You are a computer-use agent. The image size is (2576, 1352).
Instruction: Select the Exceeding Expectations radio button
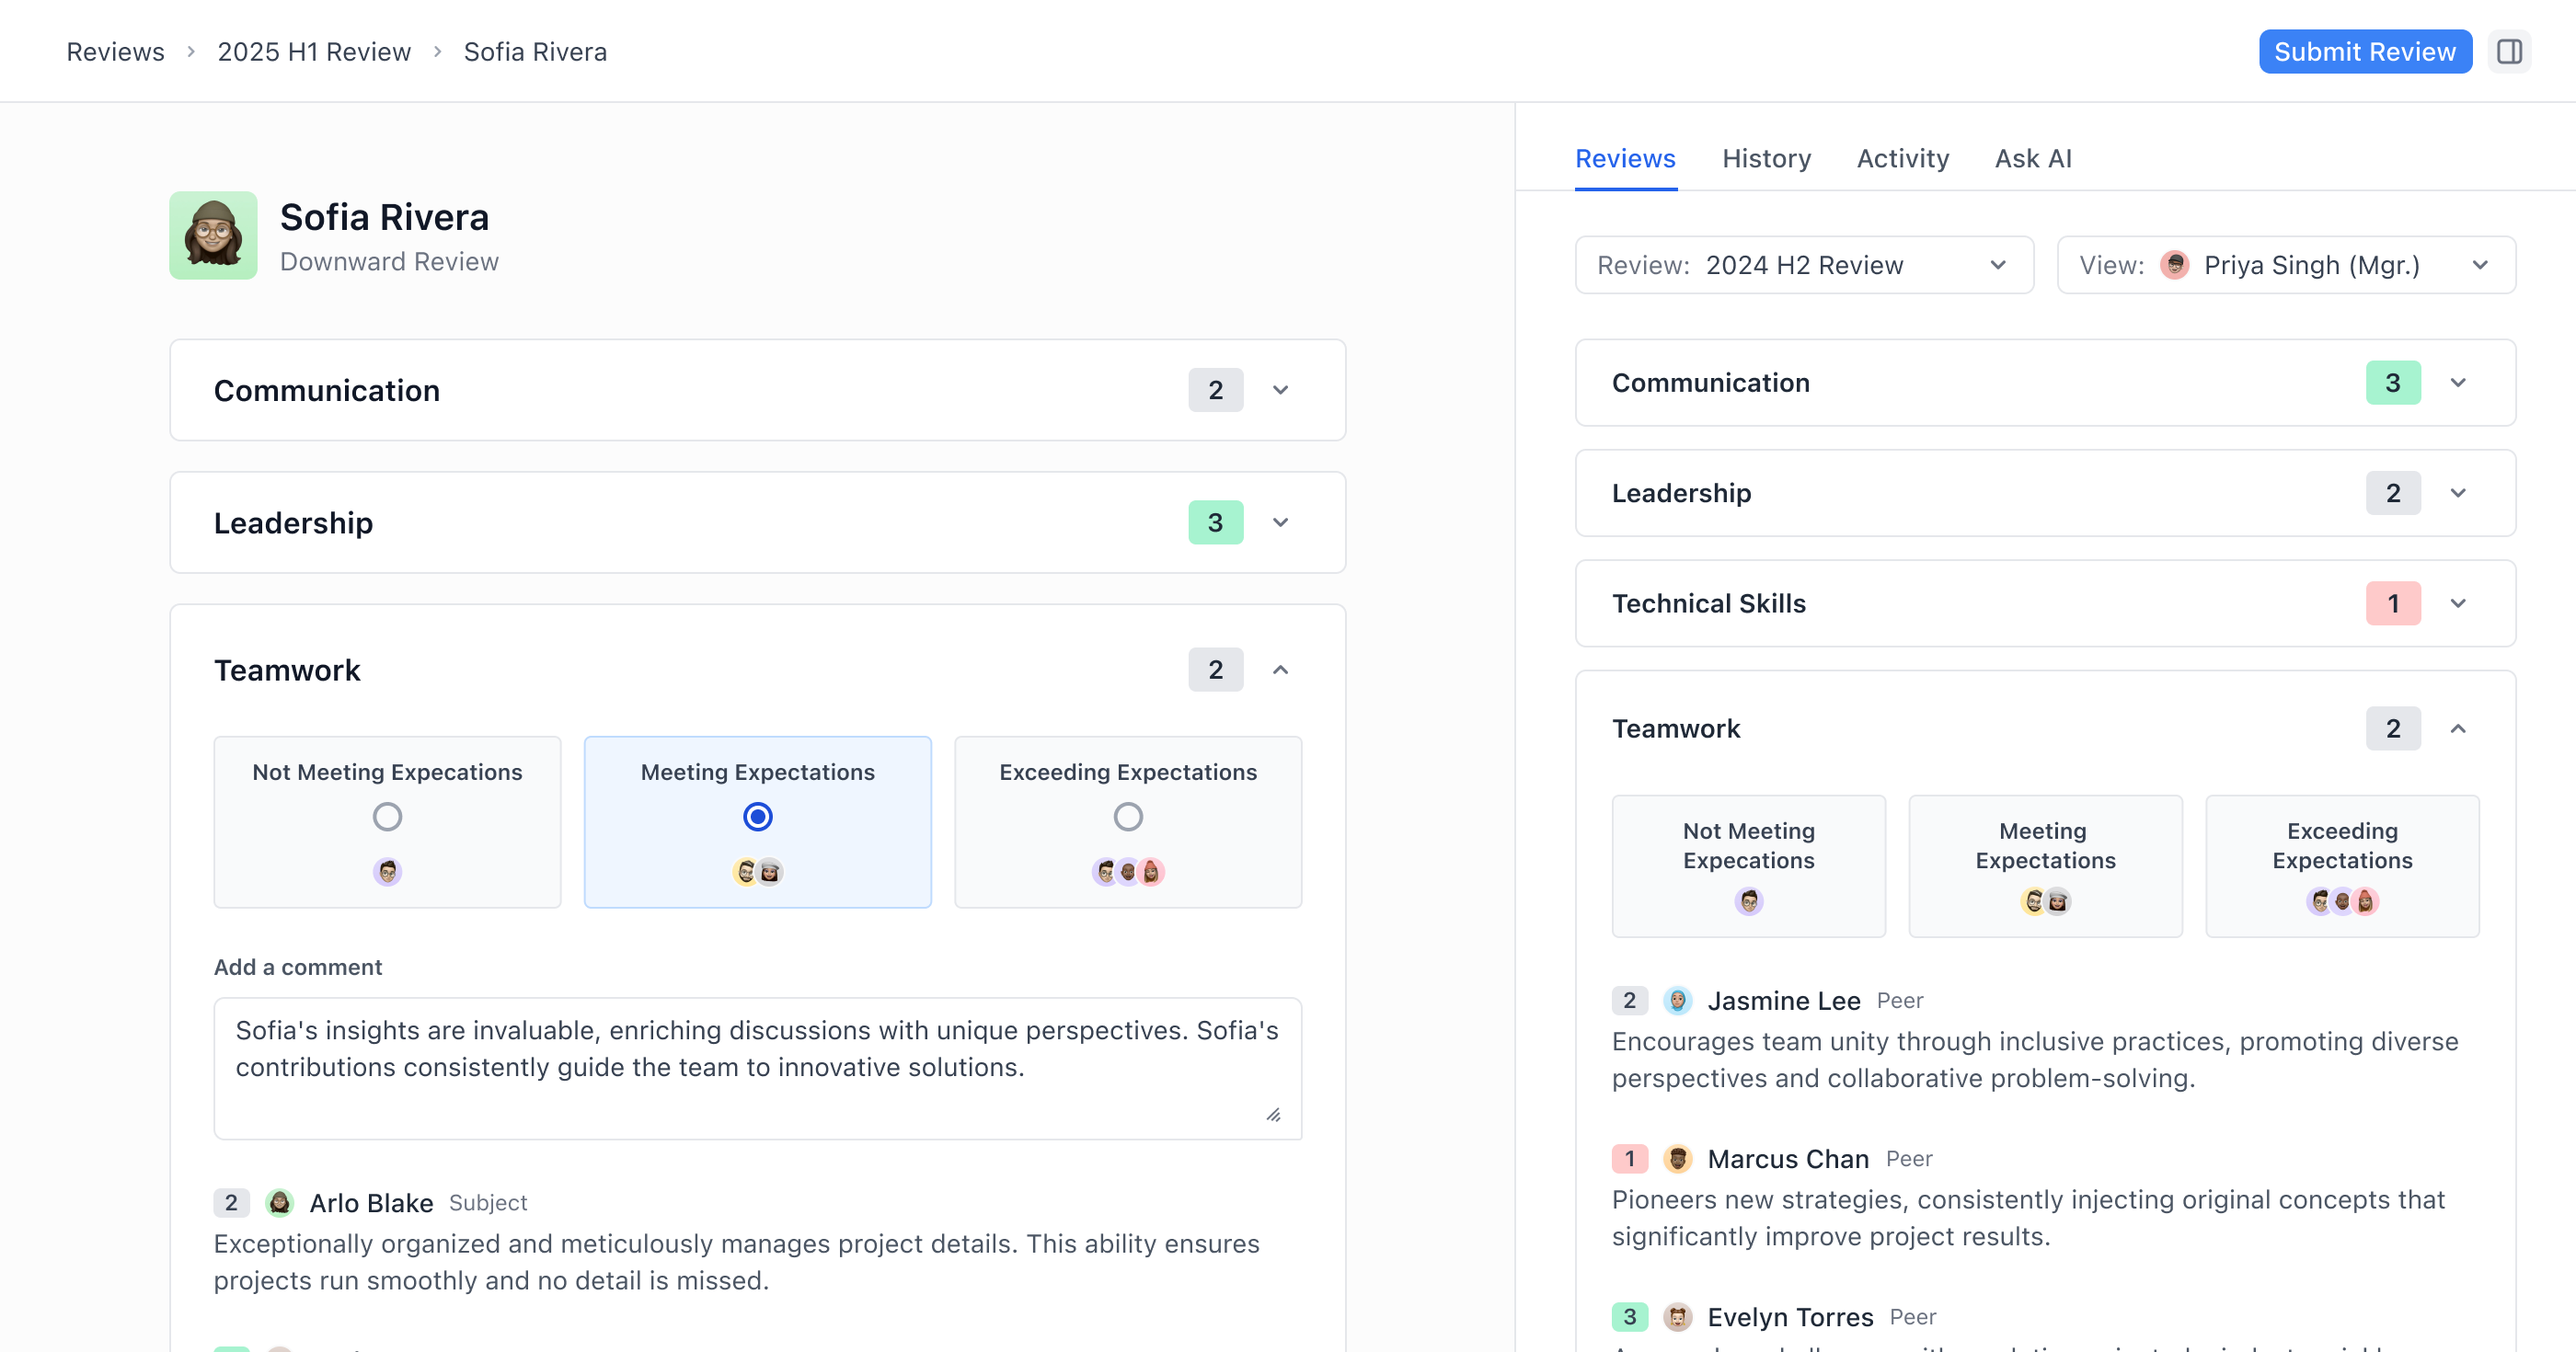tap(1128, 816)
